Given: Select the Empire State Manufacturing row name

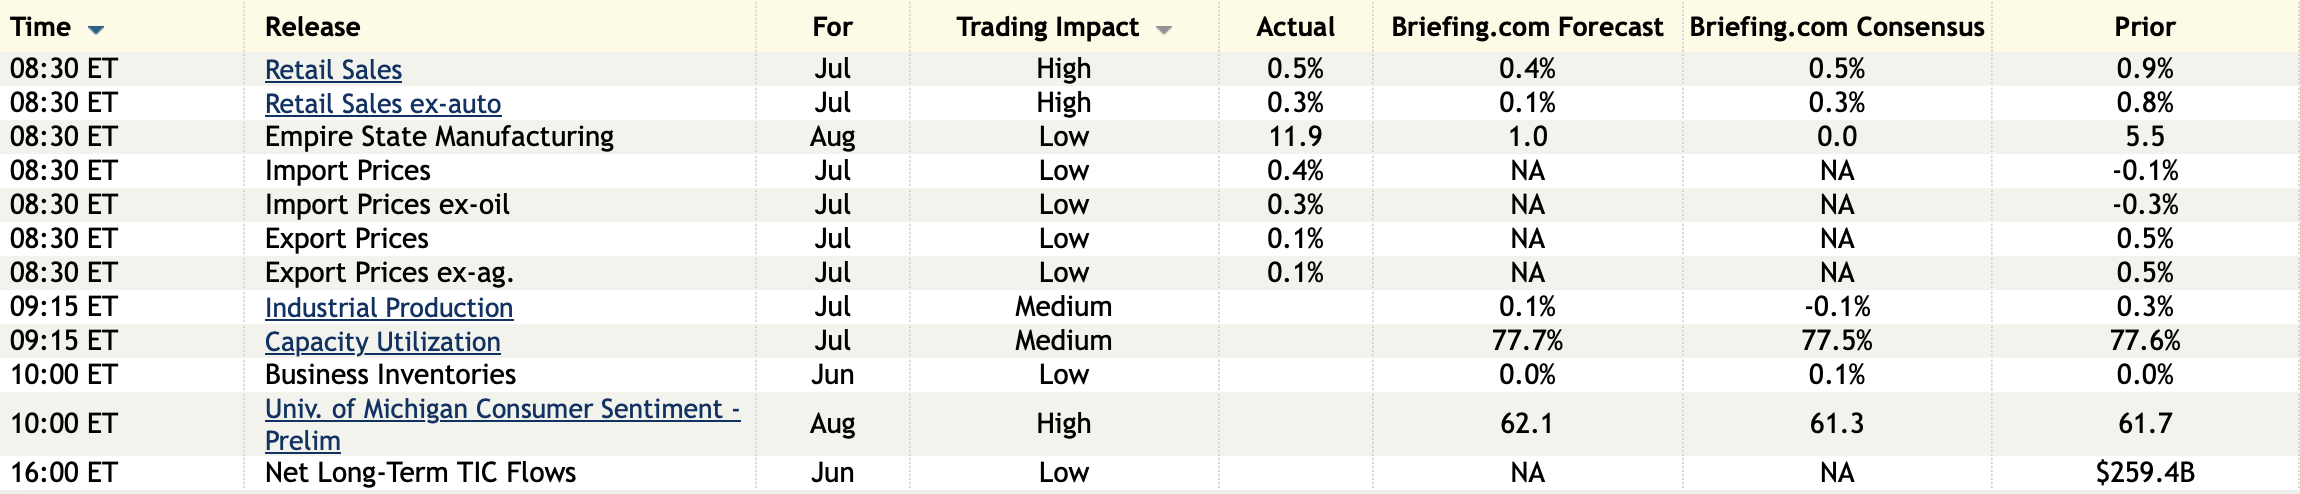Looking at the screenshot, I should [439, 137].
